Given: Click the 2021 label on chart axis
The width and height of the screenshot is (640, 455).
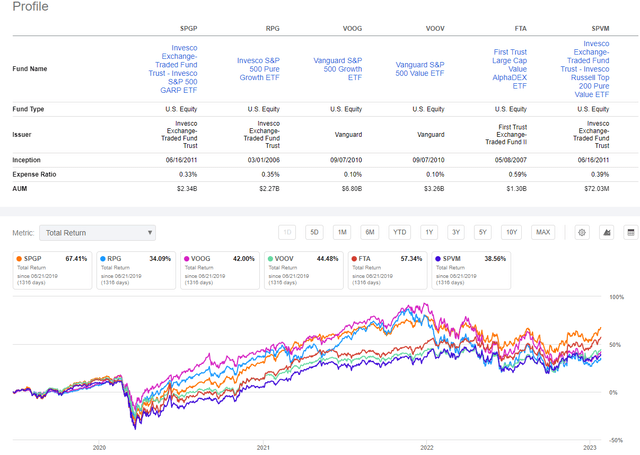Looking at the screenshot, I should [263, 448].
